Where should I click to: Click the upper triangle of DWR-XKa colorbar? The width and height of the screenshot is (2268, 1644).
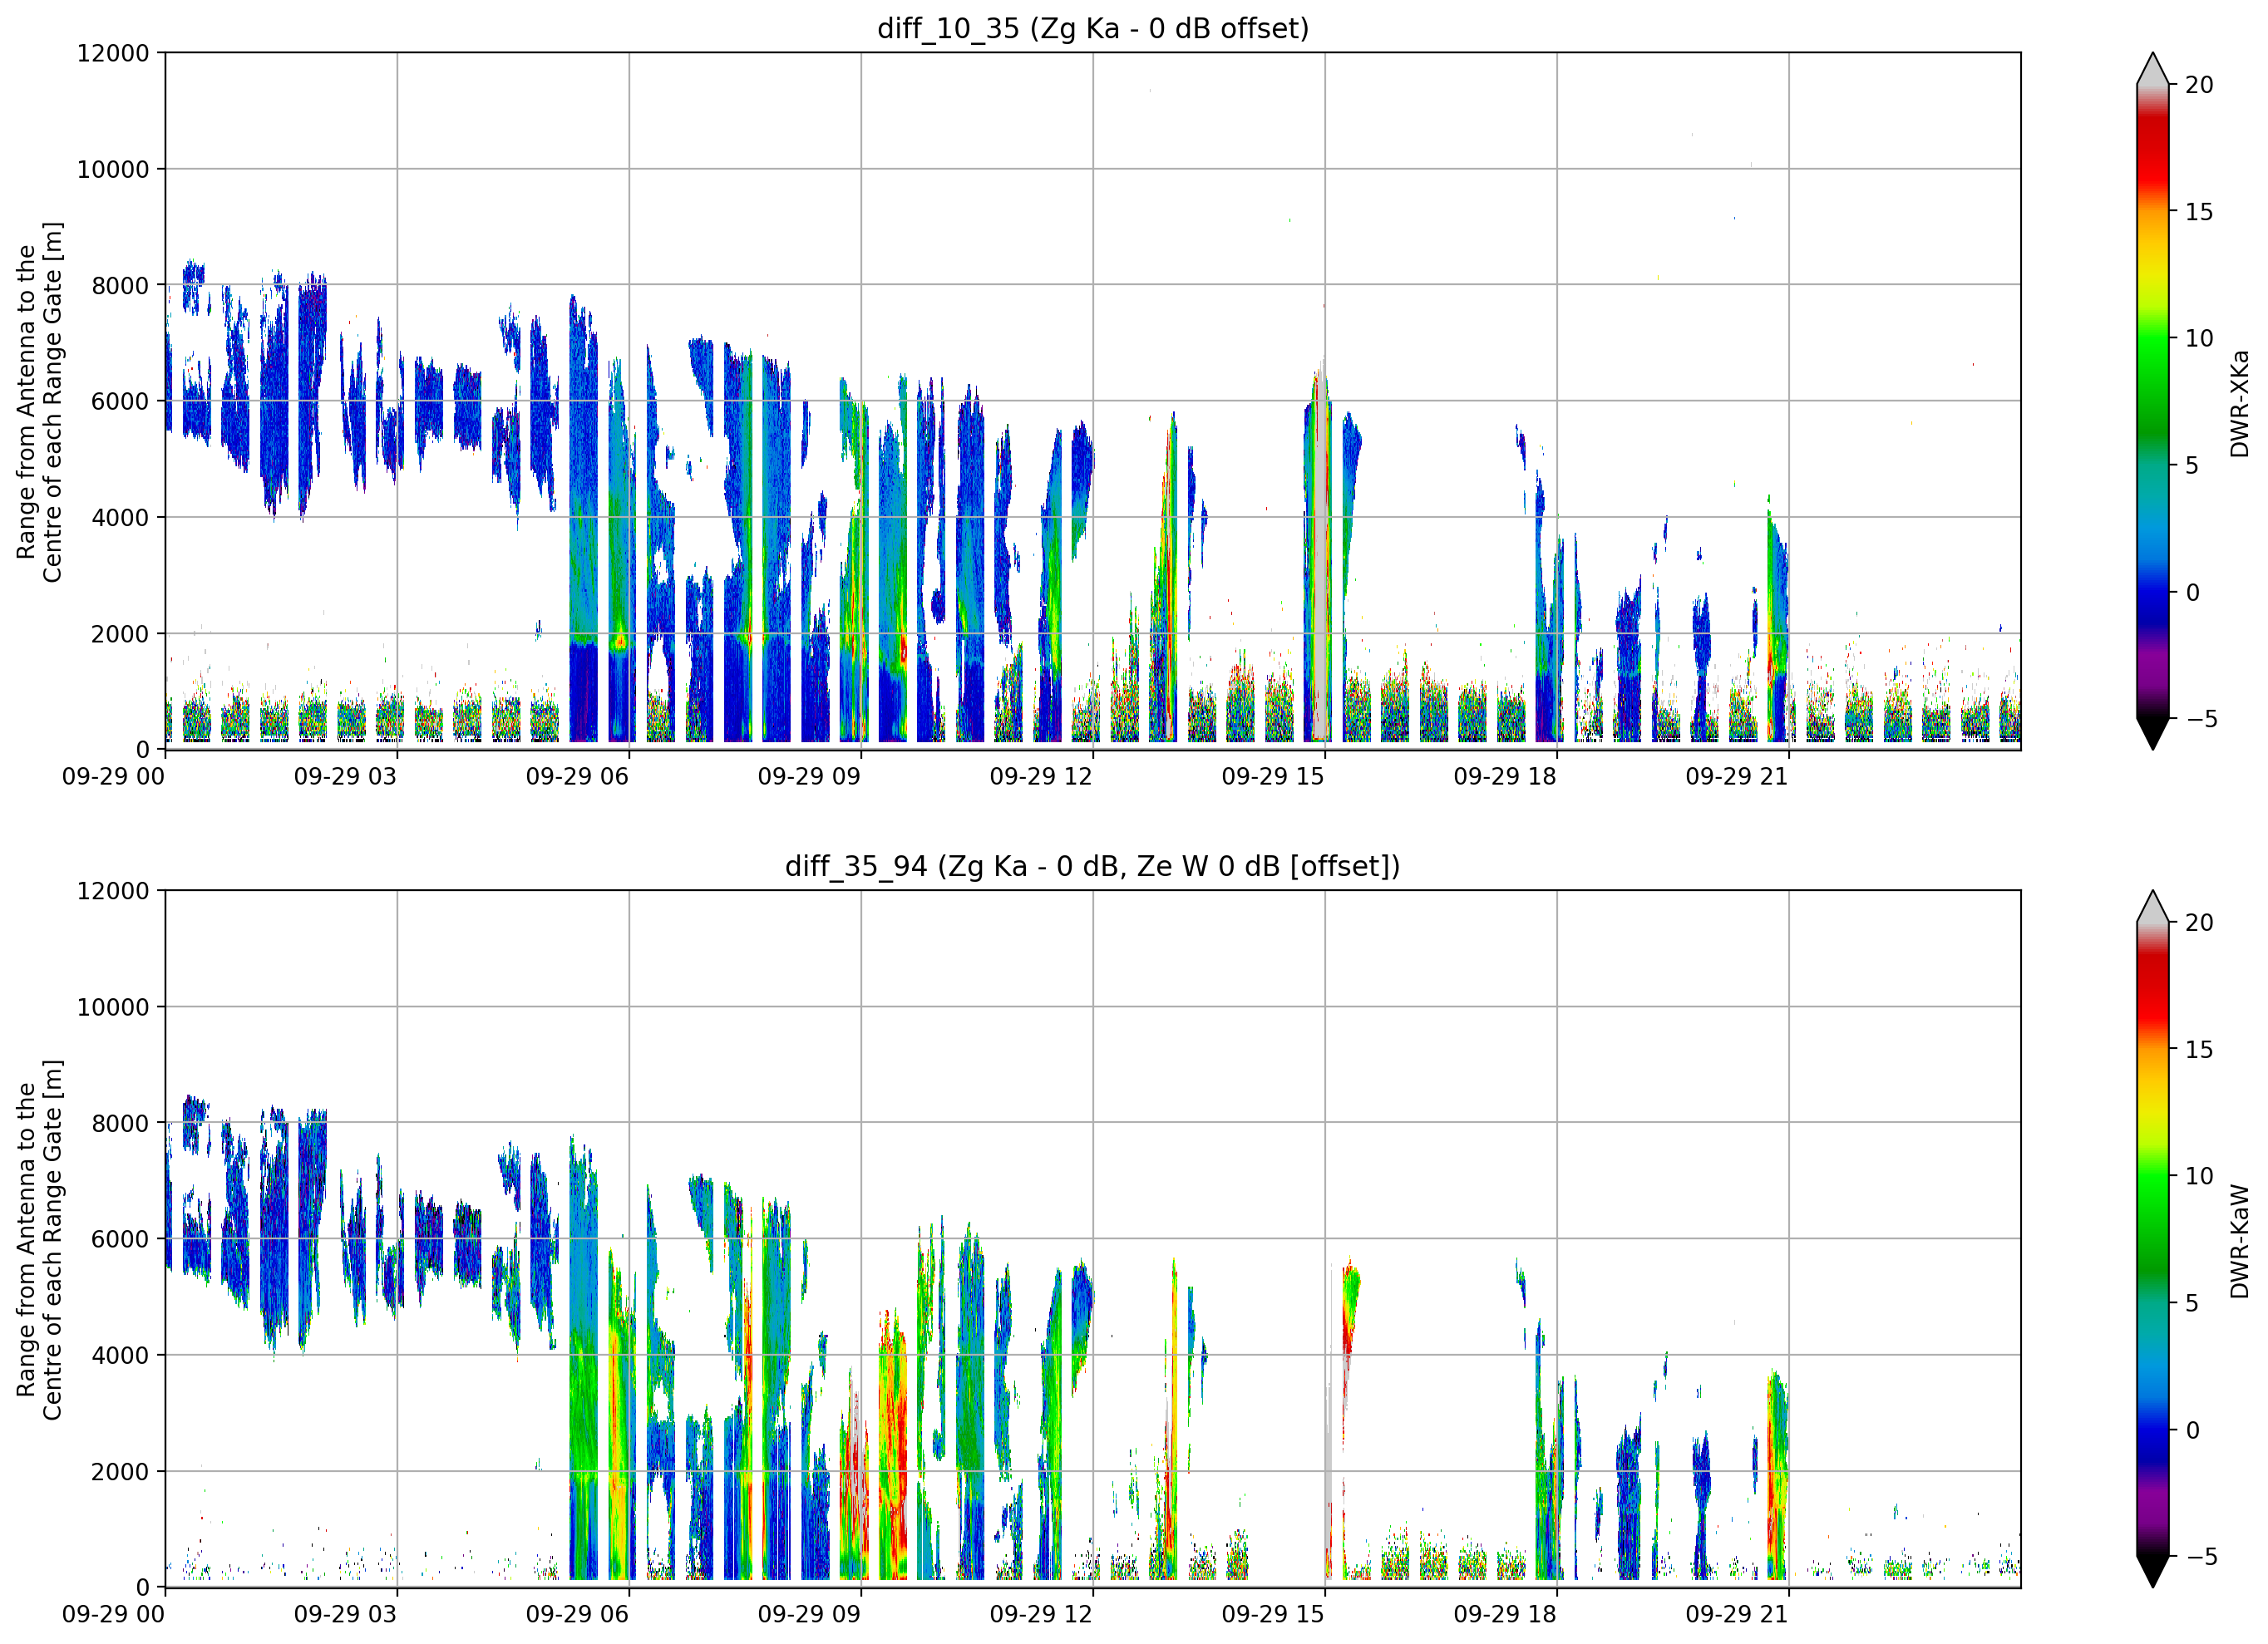2152,69
